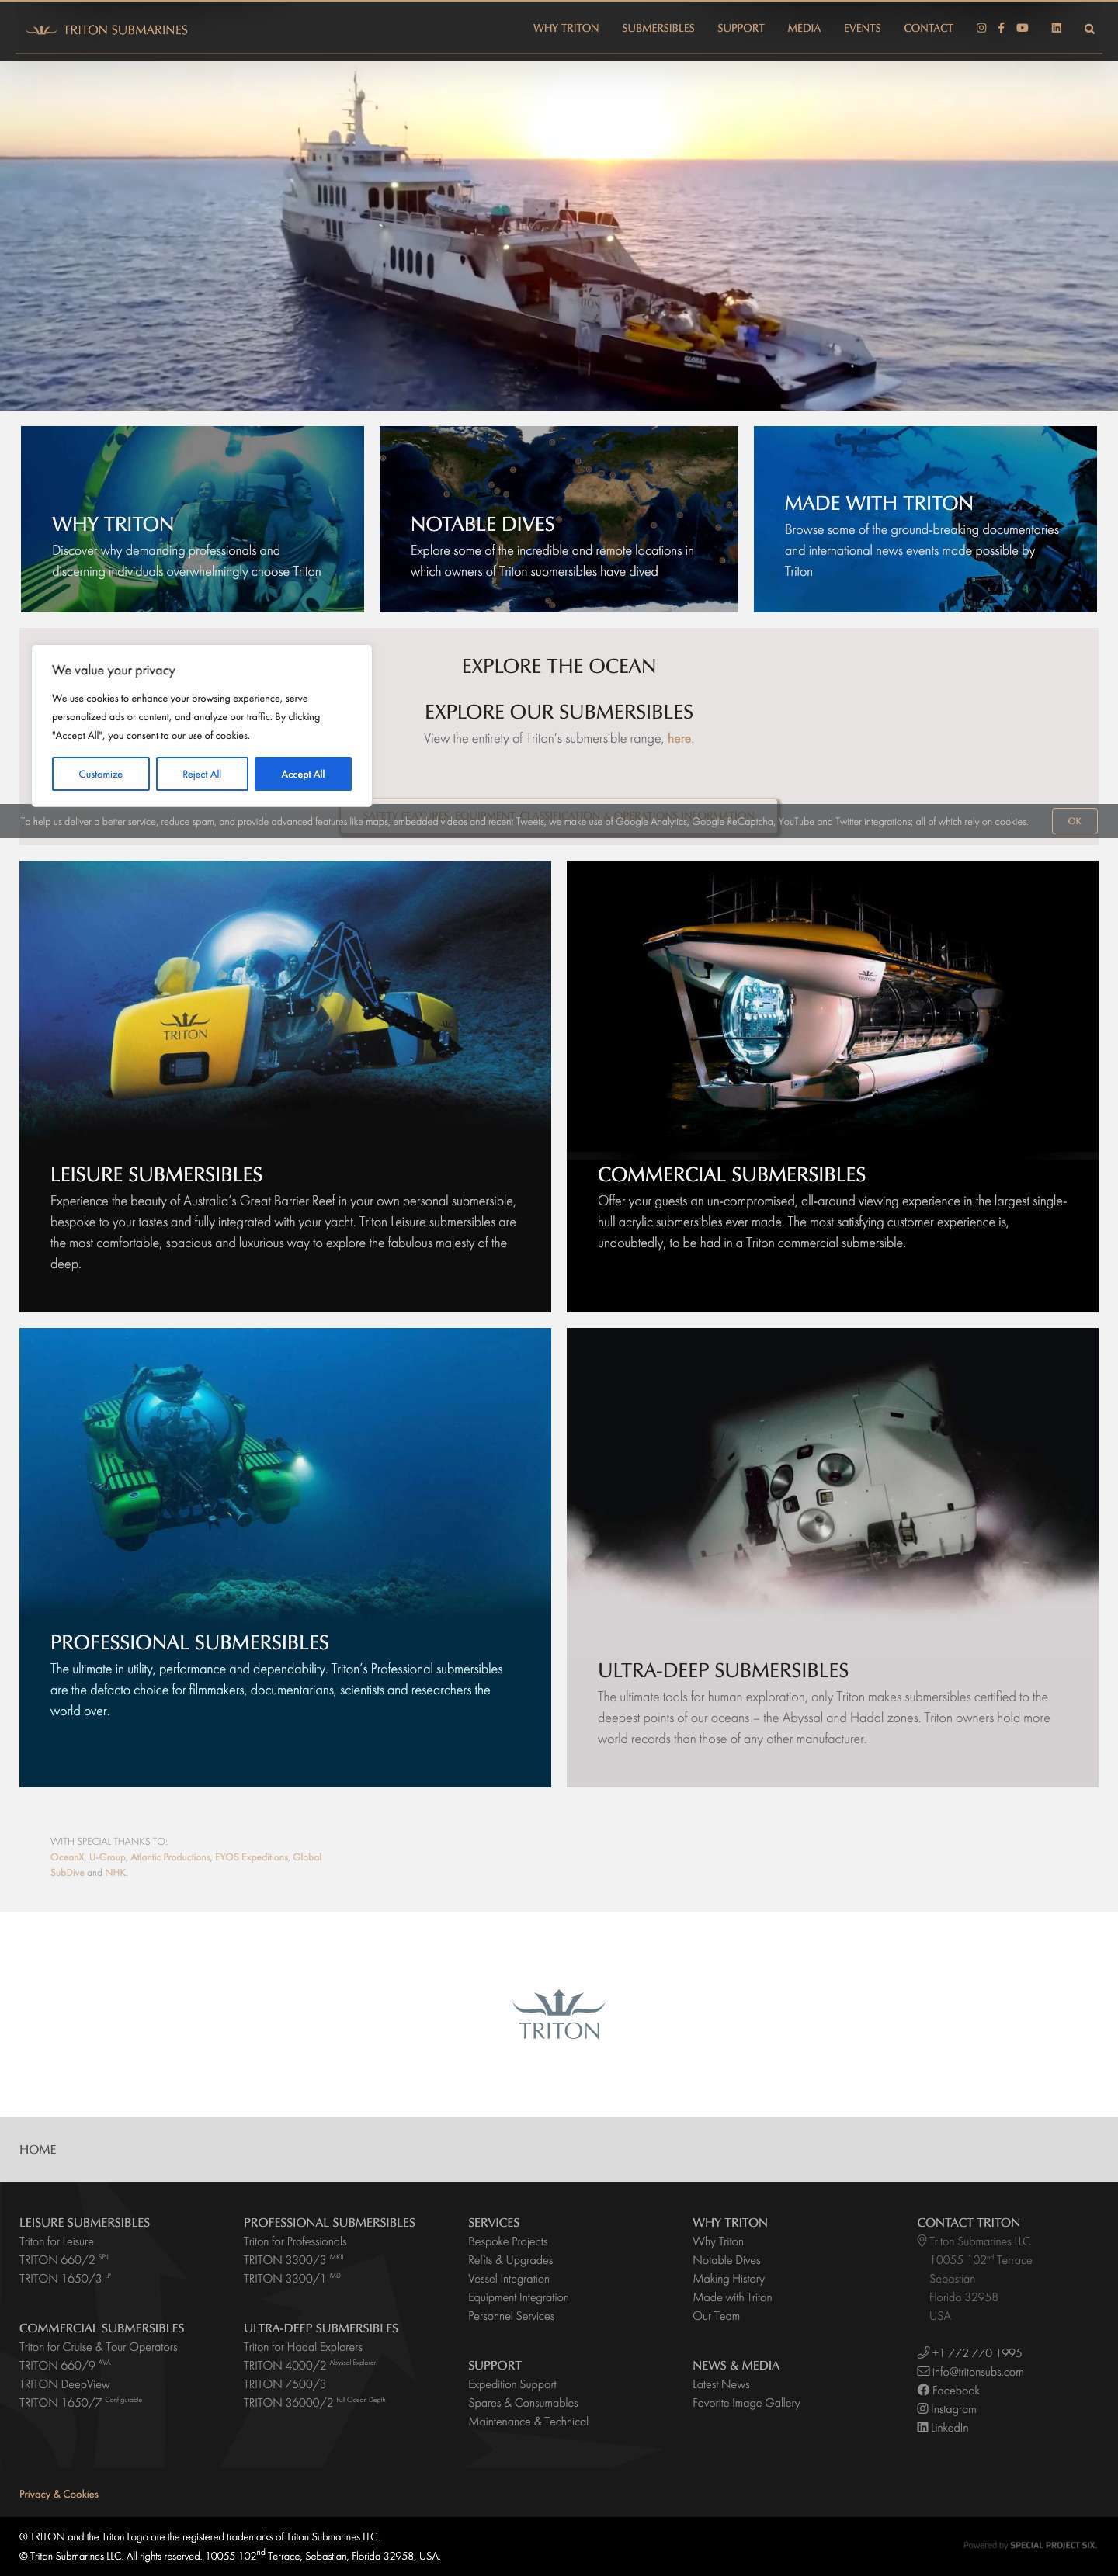Accept all cookies
Screen dimensions: 1118x2576
coord(303,774)
